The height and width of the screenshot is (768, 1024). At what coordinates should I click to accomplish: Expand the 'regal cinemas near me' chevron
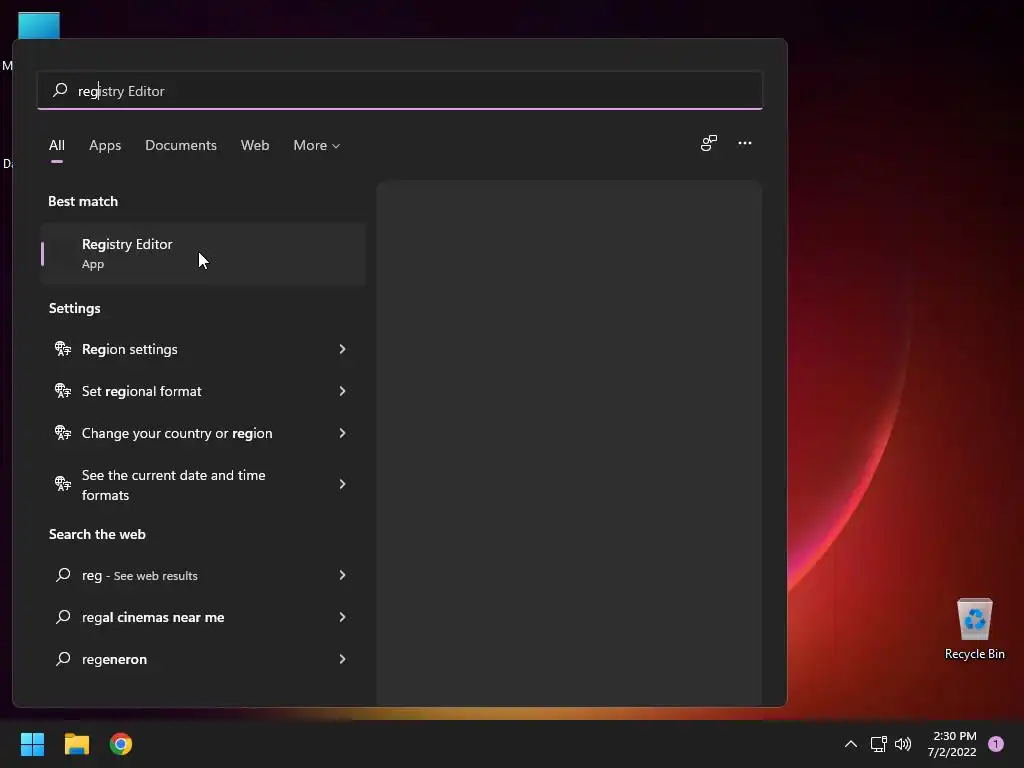point(342,617)
